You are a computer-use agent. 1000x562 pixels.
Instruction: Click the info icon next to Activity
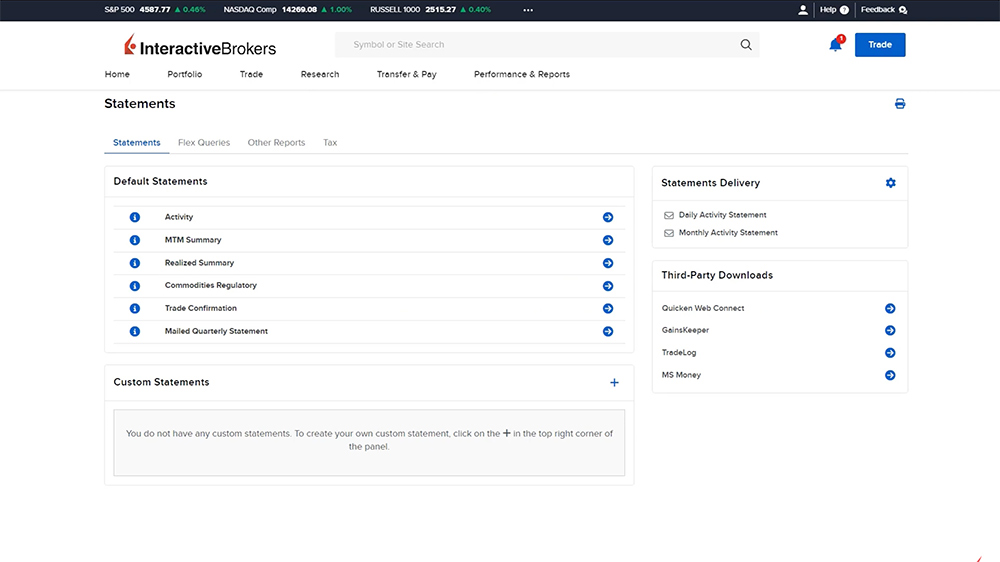tap(135, 217)
